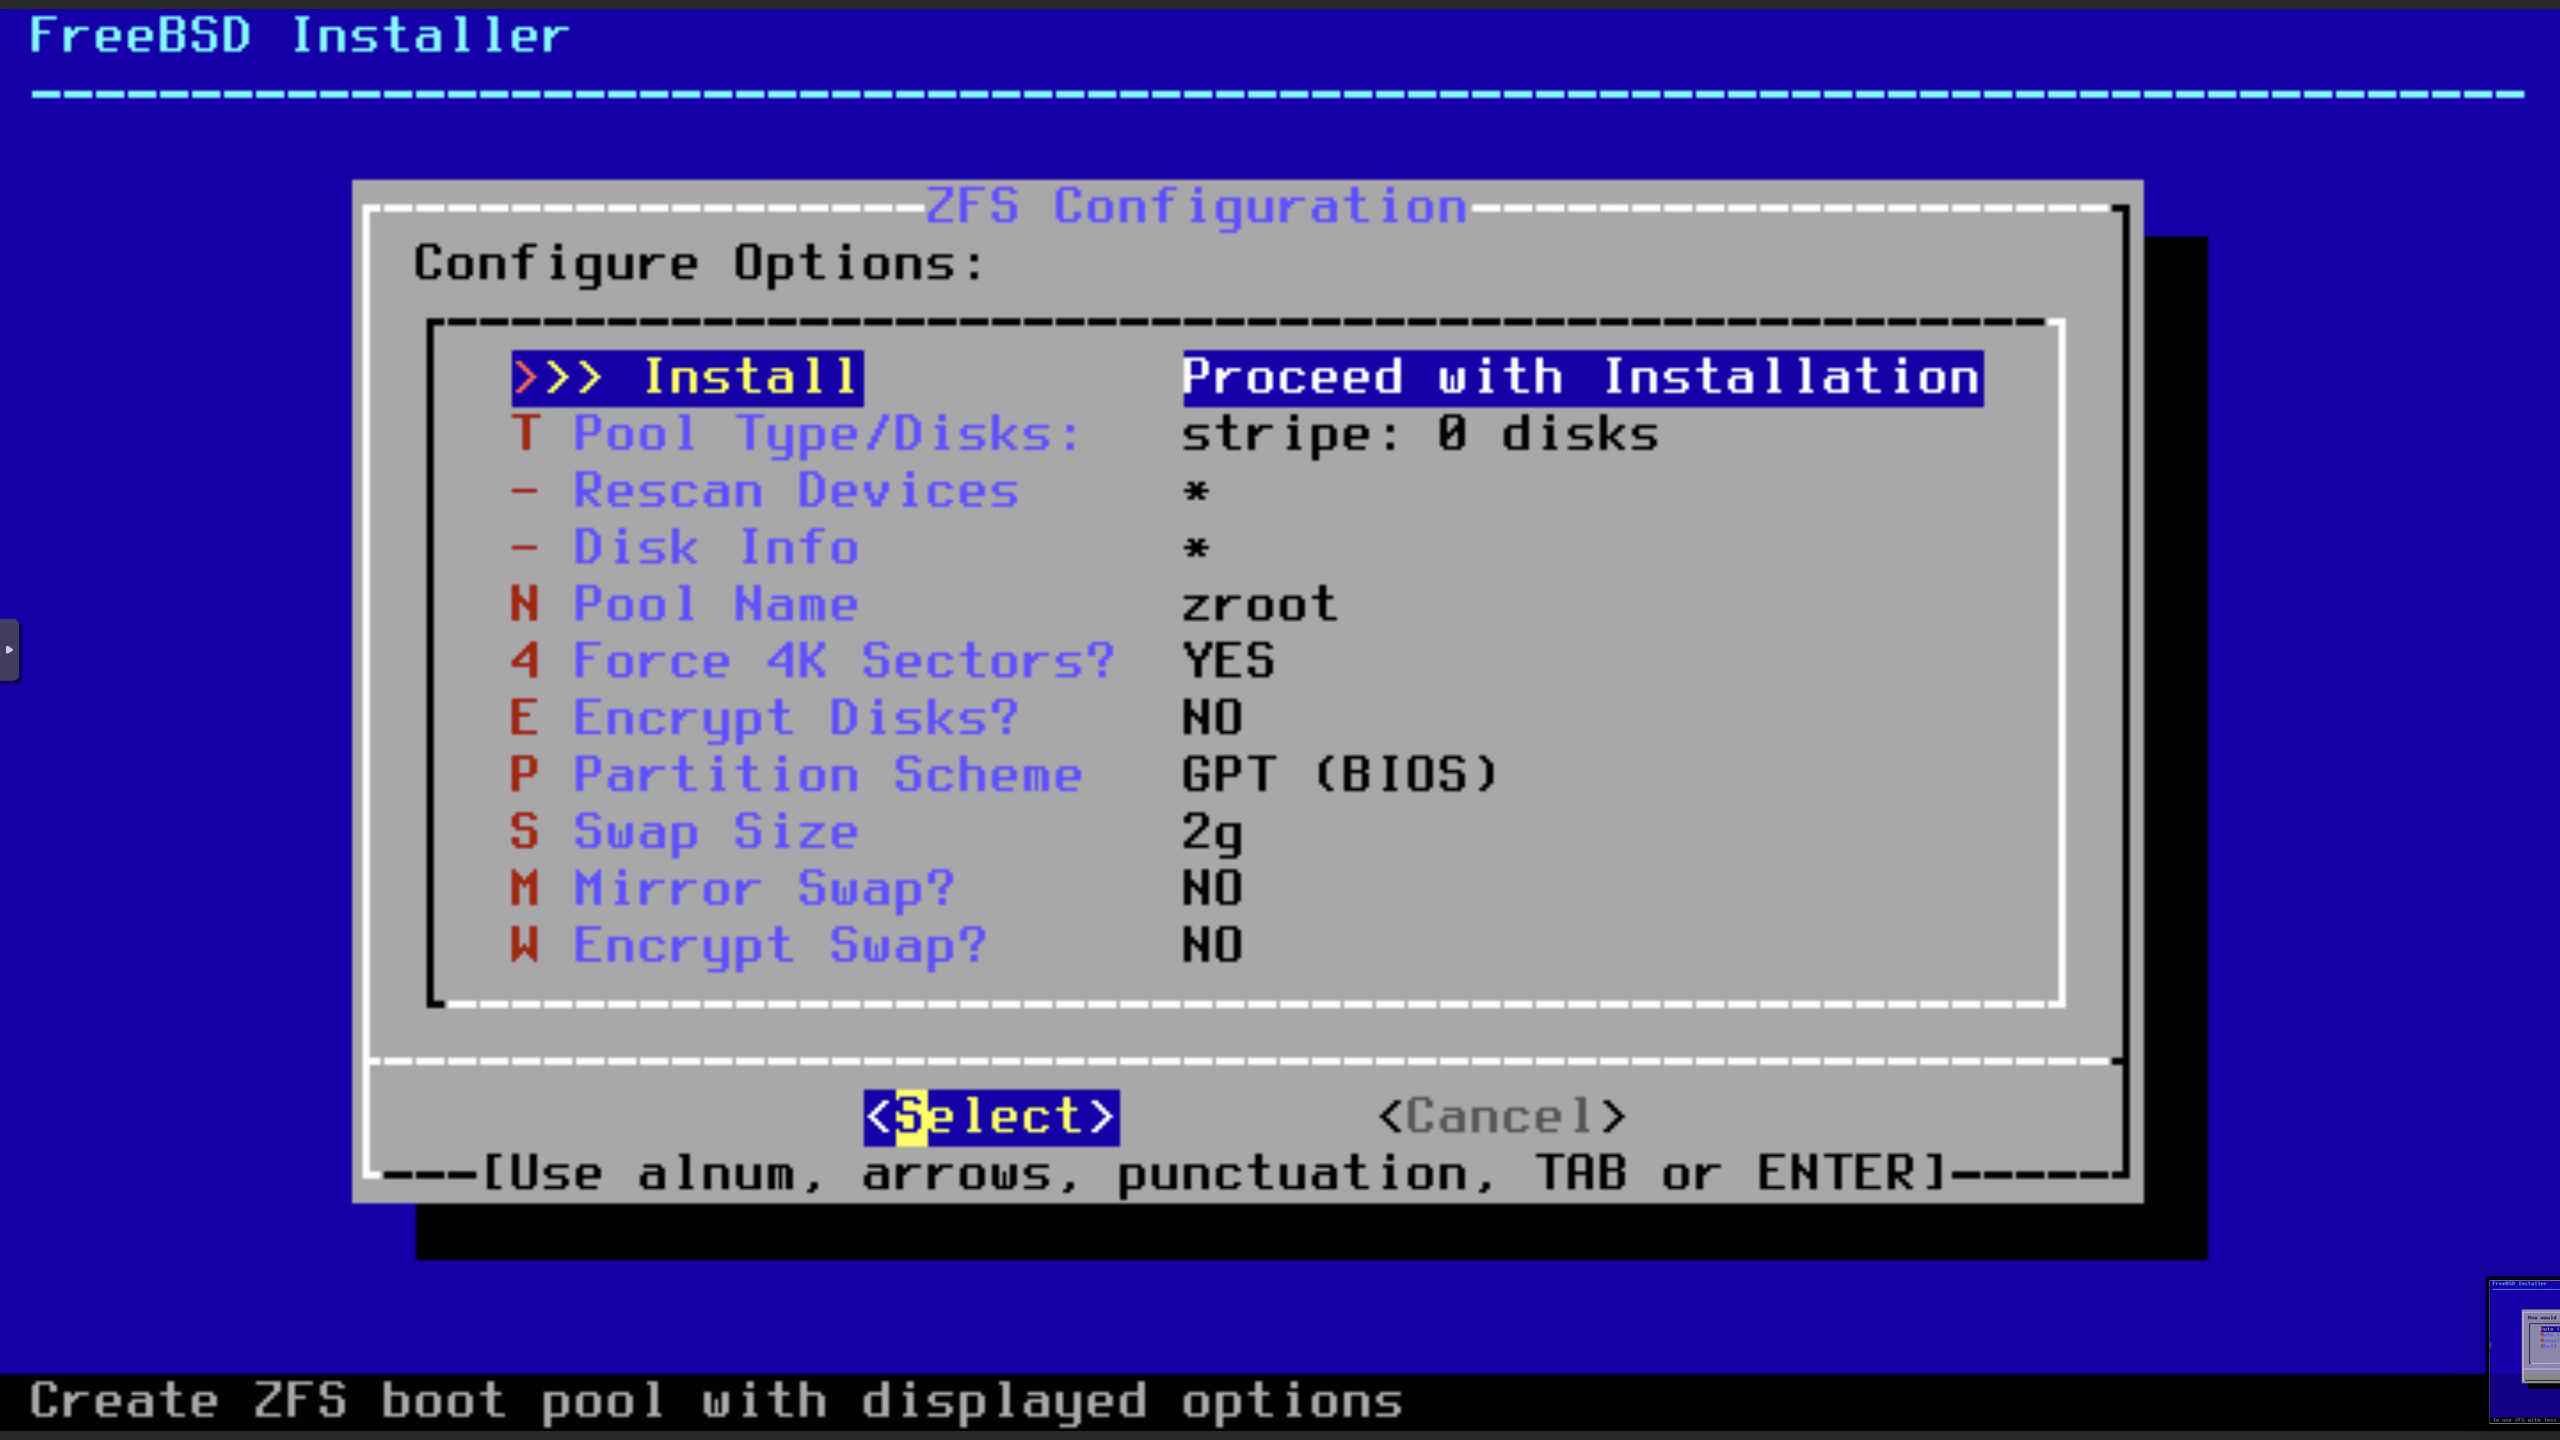View Disk Info
Viewport: 2560px width, 1440px height.
tap(716, 546)
